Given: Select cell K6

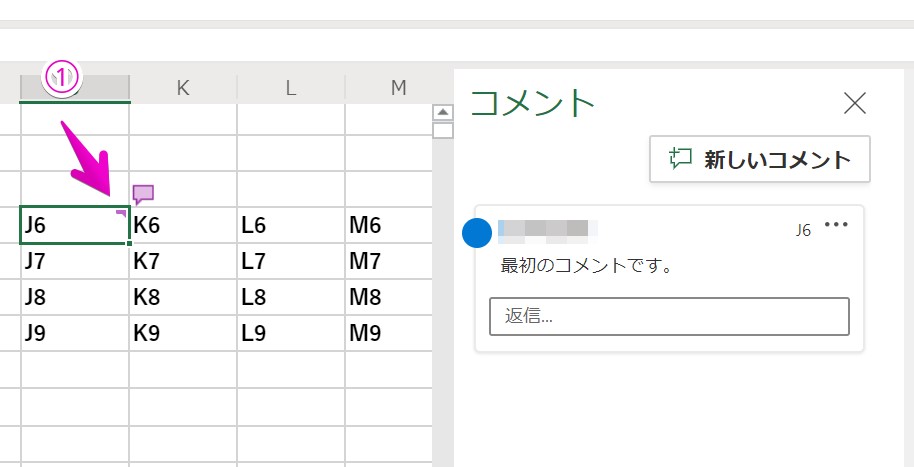Looking at the screenshot, I should (x=183, y=226).
